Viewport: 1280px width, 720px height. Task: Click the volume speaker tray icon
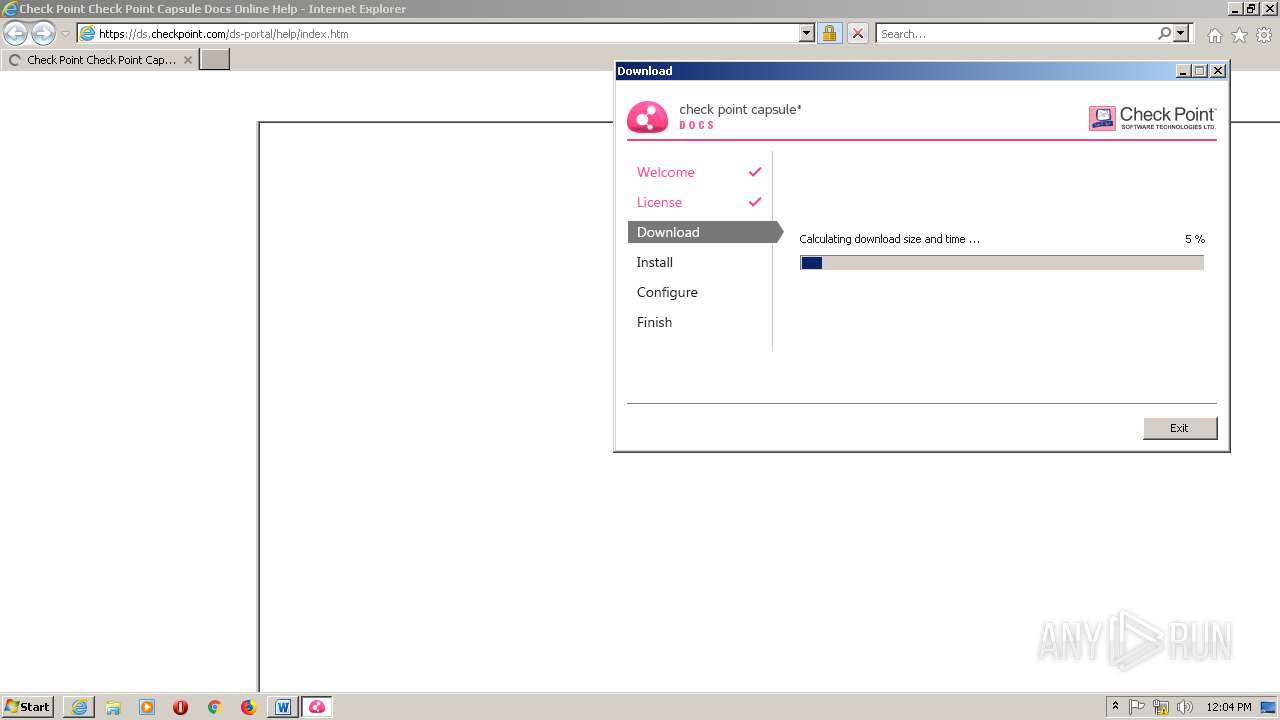(1185, 707)
